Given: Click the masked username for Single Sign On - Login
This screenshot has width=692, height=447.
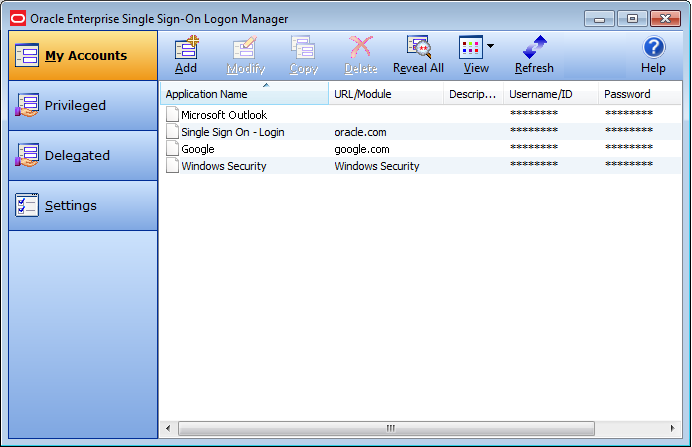Looking at the screenshot, I should point(534,130).
